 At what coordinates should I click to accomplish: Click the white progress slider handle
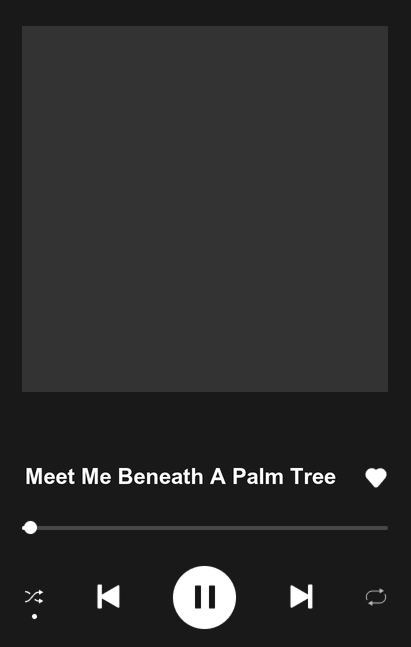[30, 528]
